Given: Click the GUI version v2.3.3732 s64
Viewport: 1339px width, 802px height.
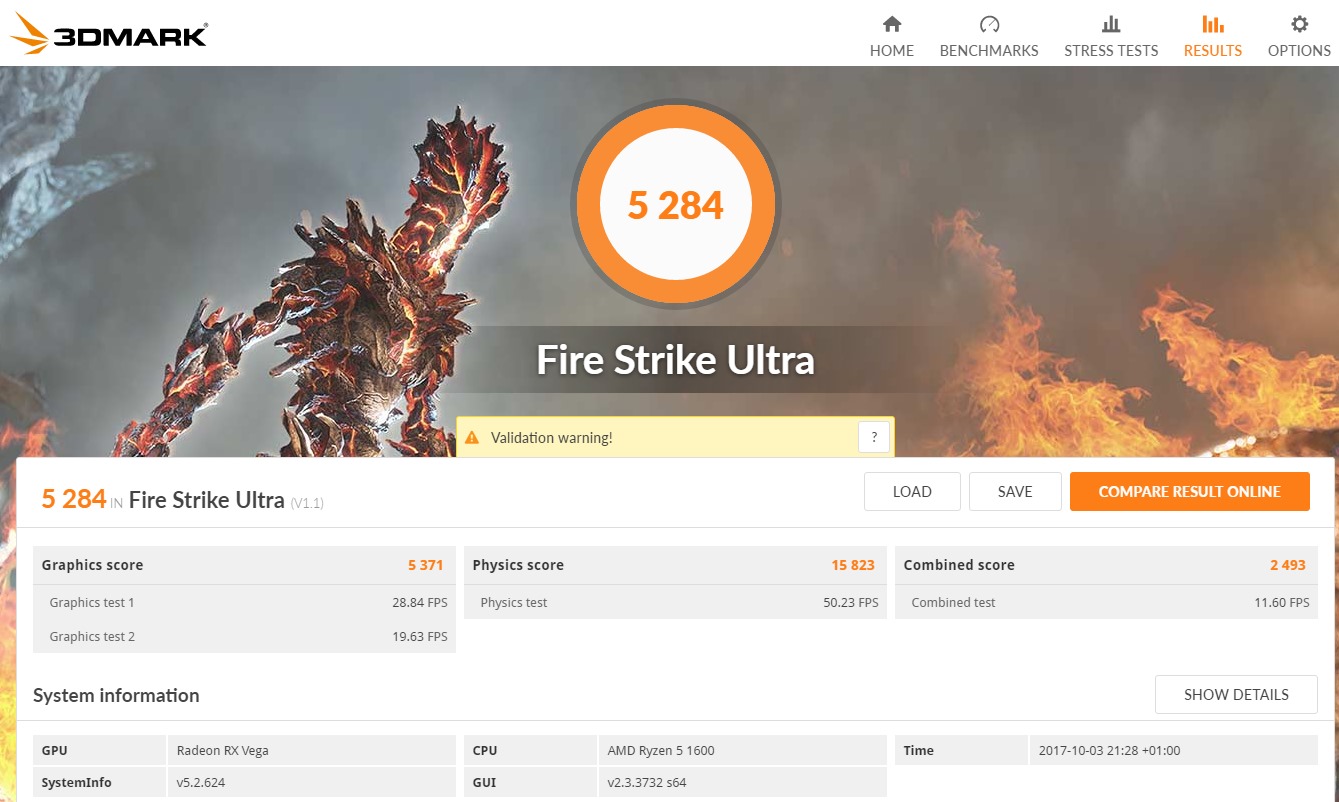Looking at the screenshot, I should [x=647, y=782].
